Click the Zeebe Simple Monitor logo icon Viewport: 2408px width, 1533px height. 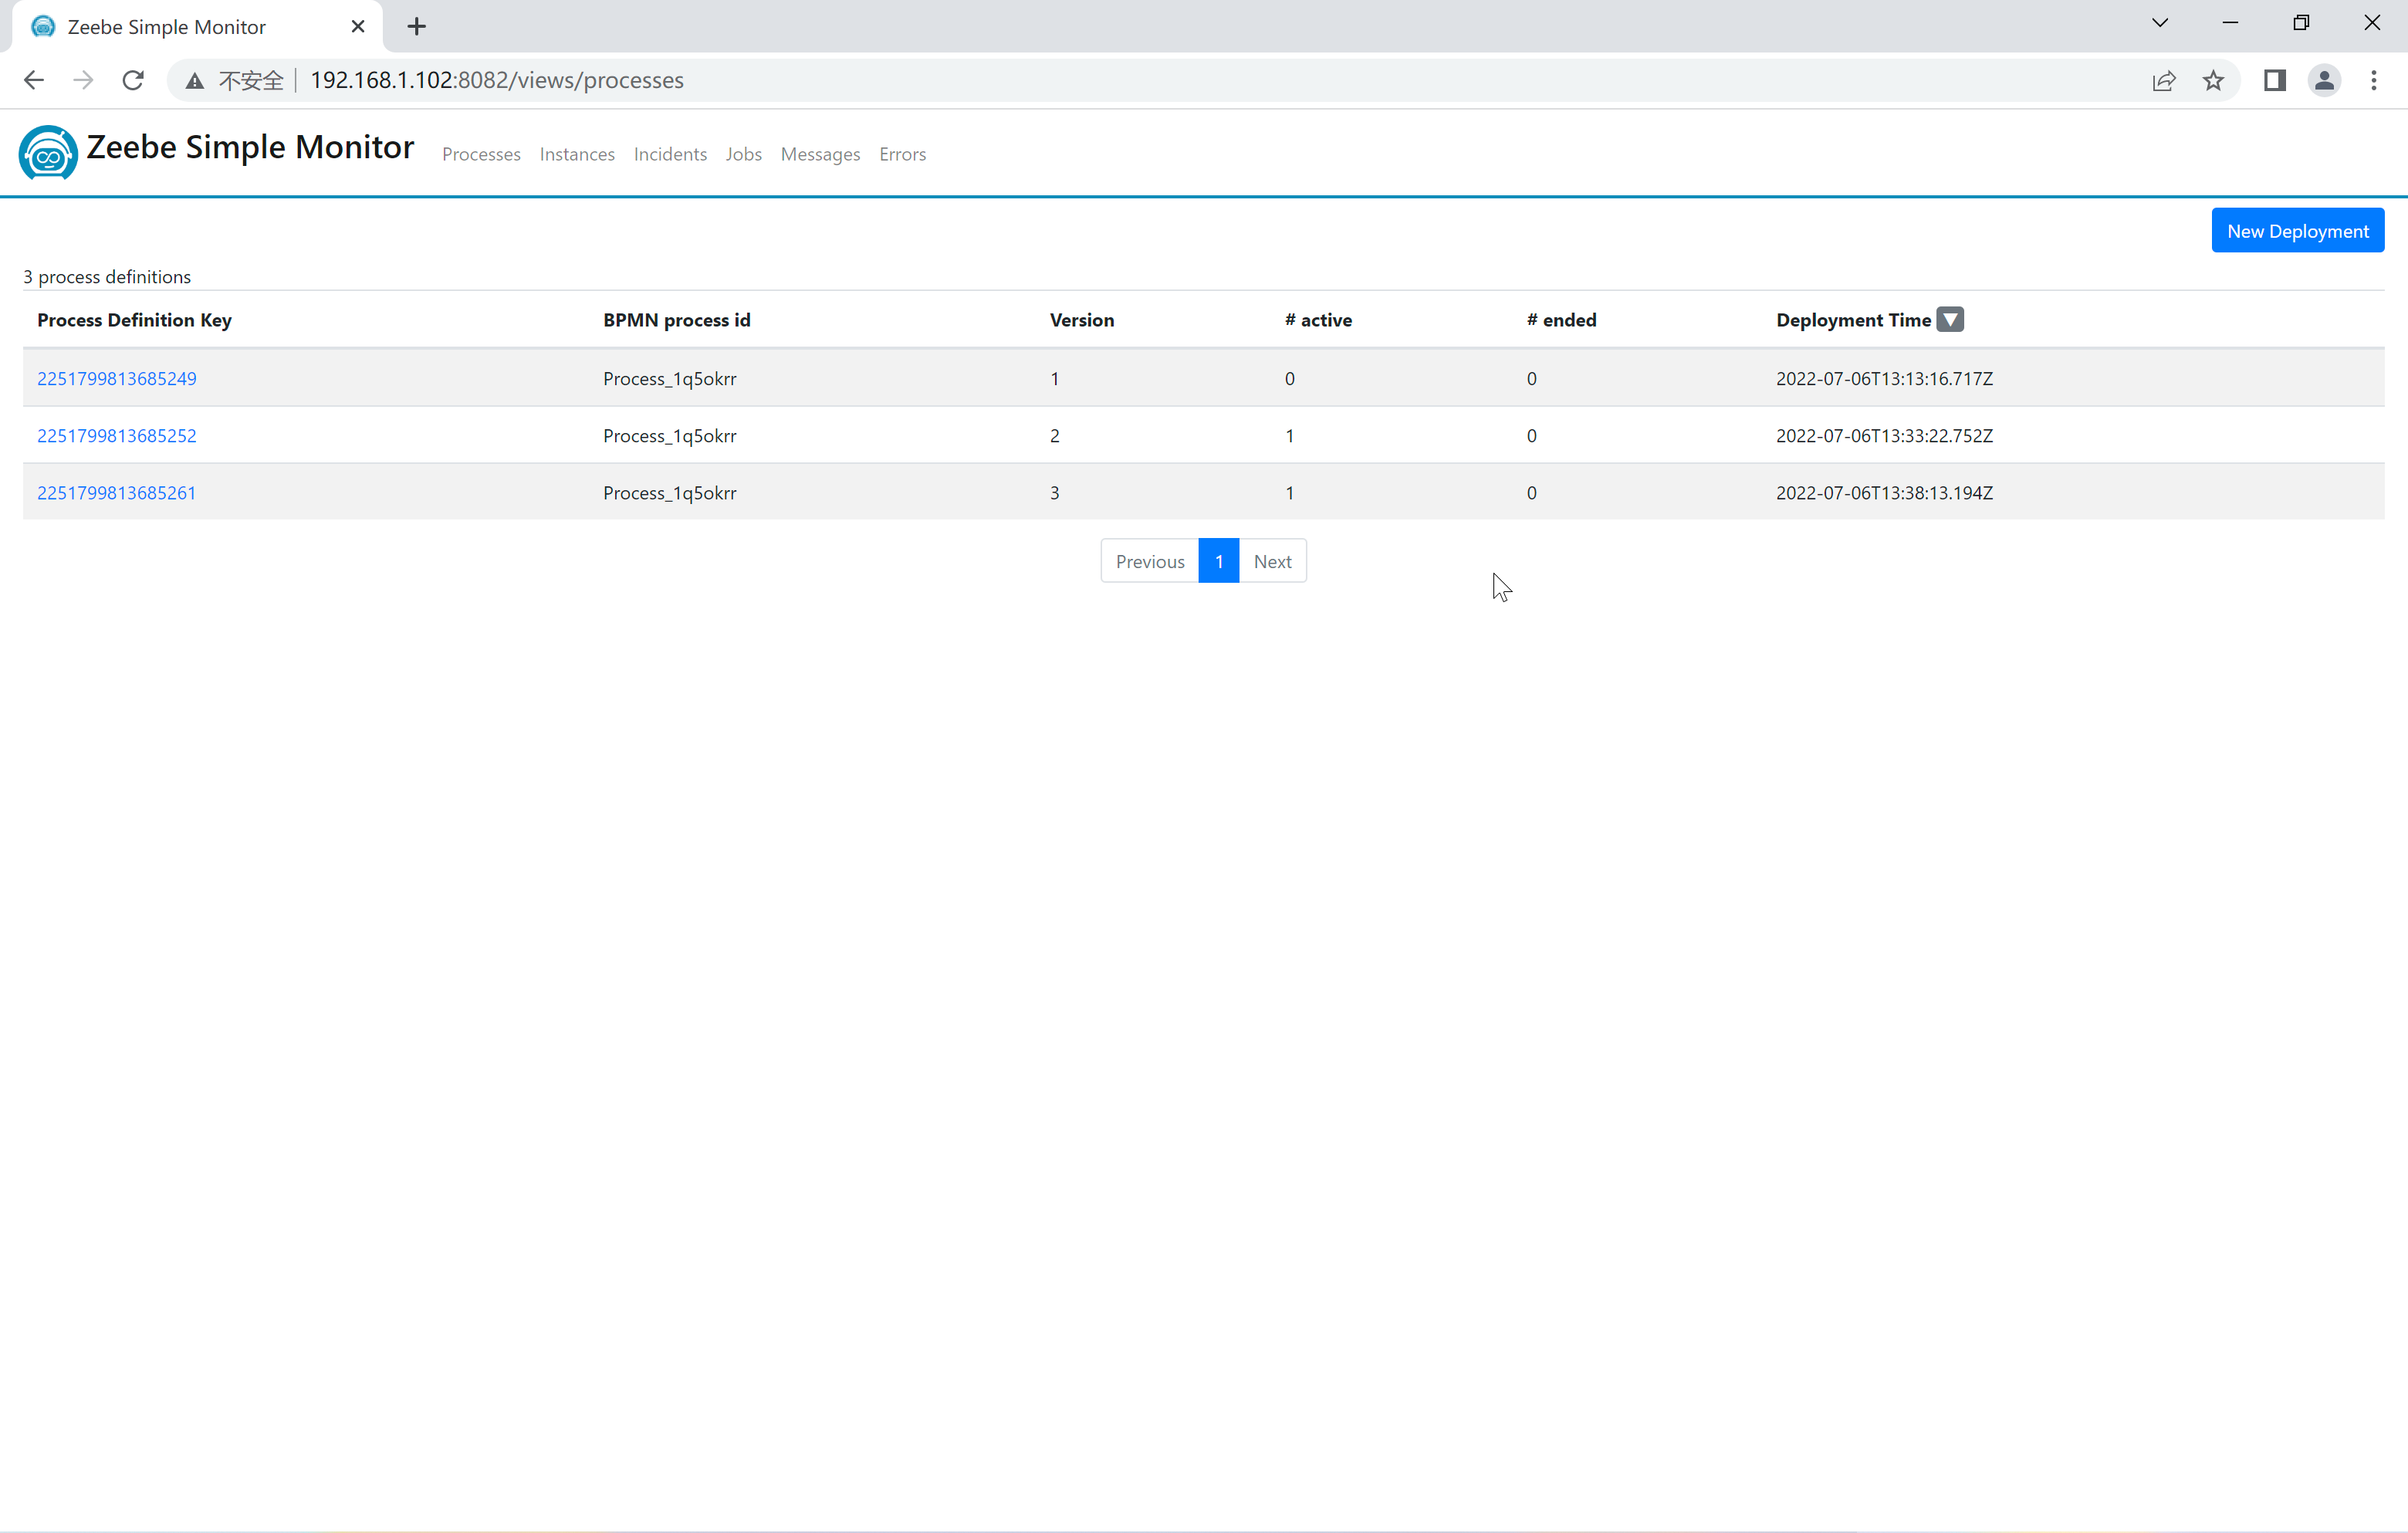click(x=48, y=153)
